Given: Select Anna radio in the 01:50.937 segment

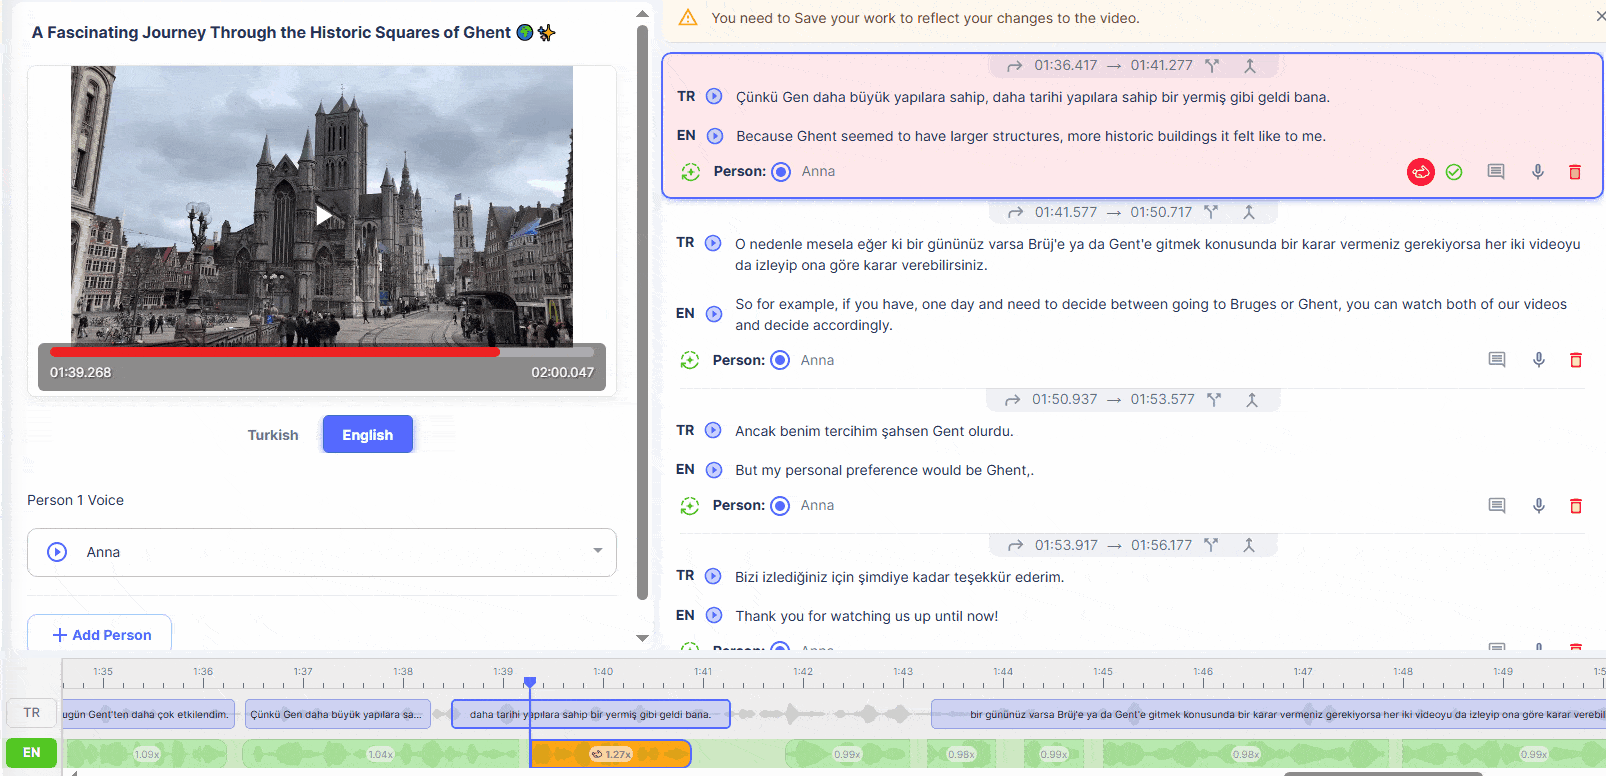Looking at the screenshot, I should click(x=780, y=506).
